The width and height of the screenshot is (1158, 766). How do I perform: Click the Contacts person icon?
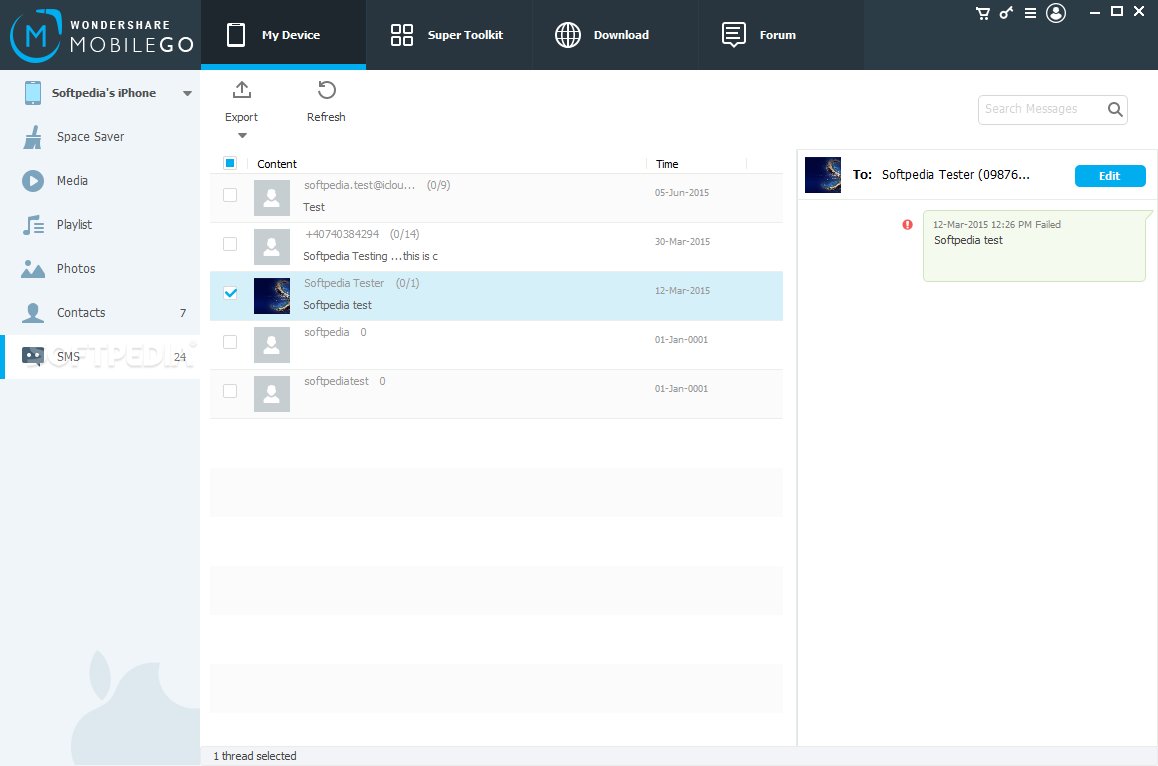click(32, 312)
